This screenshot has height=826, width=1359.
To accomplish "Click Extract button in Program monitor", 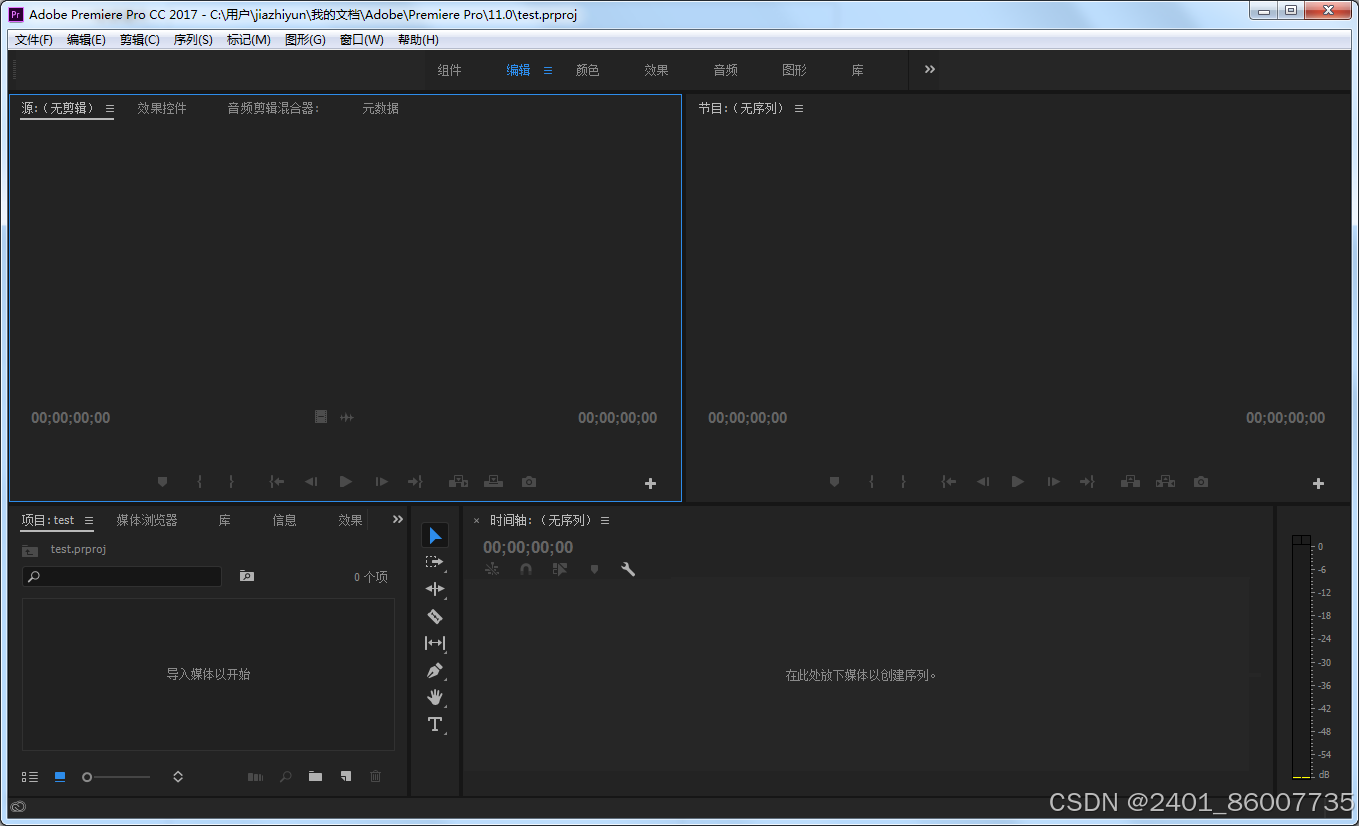I will [x=1166, y=482].
